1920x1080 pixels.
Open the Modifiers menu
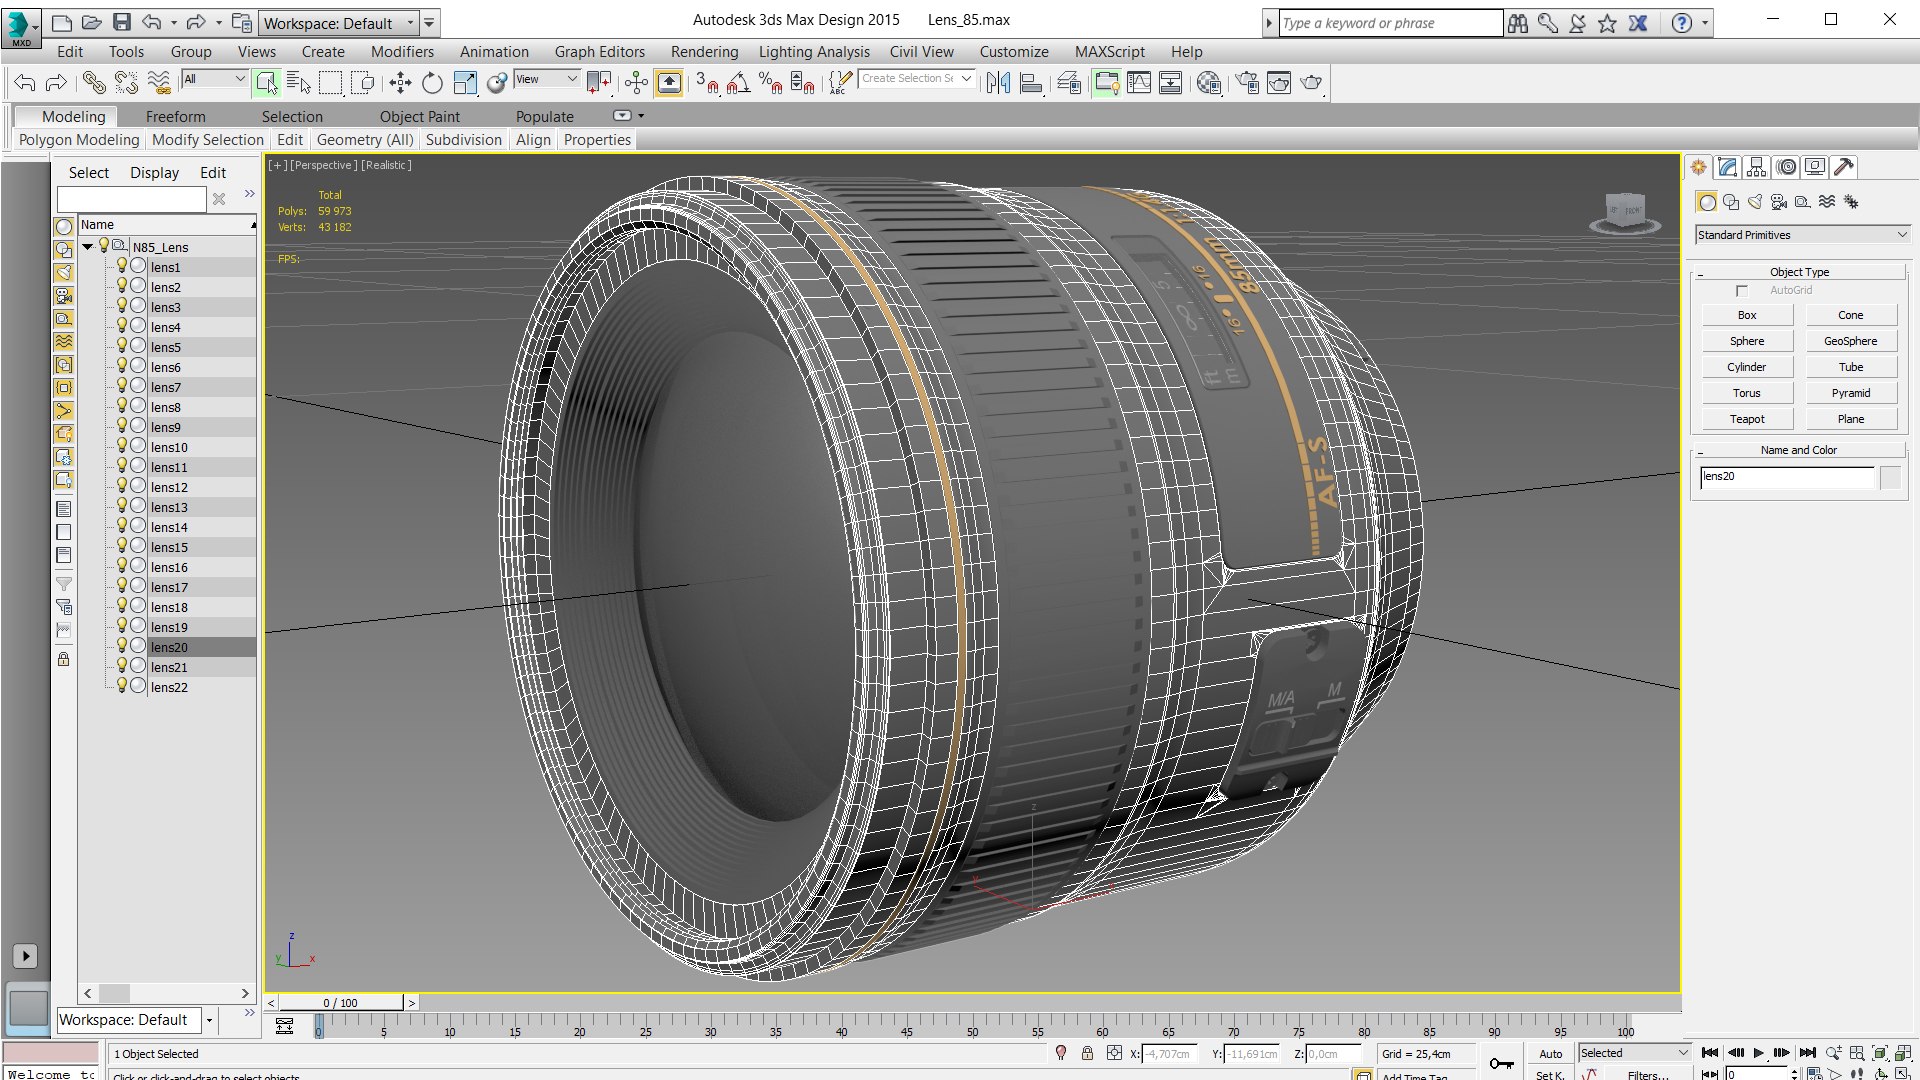point(402,52)
